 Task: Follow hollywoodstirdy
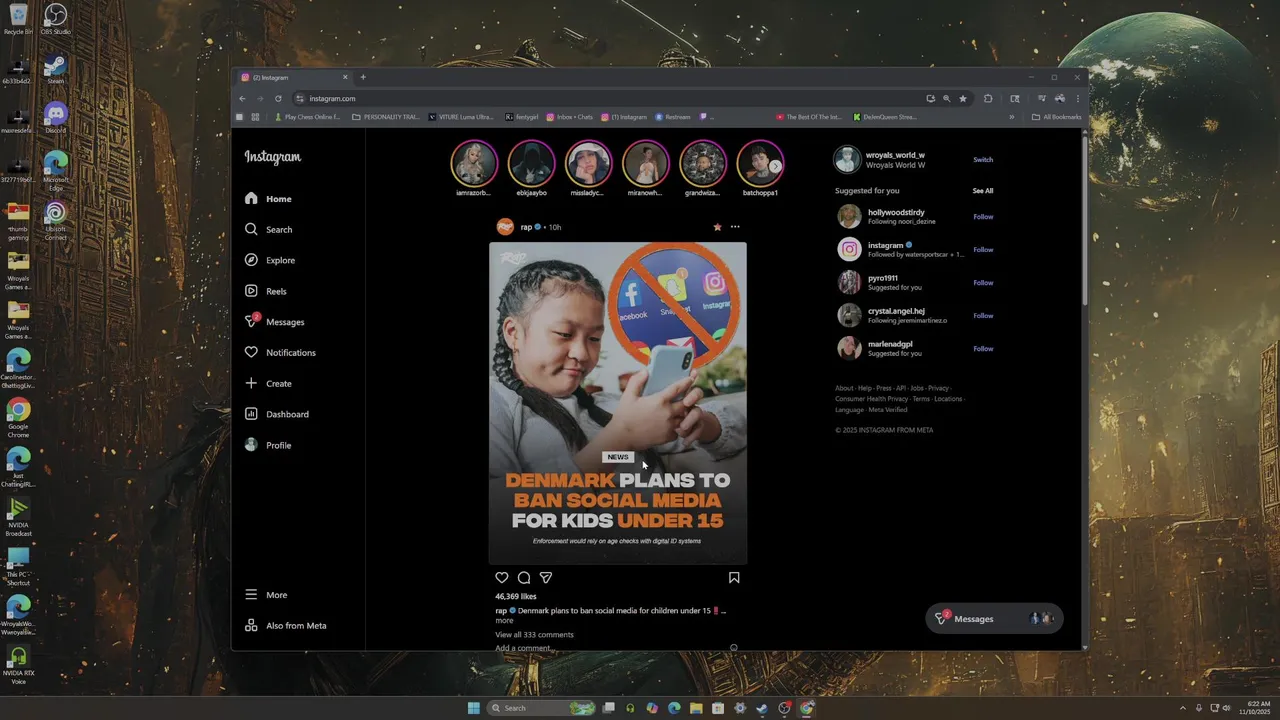(983, 217)
